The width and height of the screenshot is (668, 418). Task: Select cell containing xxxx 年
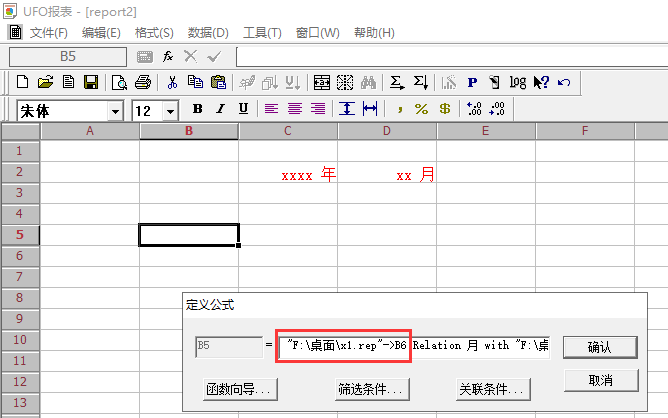(x=288, y=173)
